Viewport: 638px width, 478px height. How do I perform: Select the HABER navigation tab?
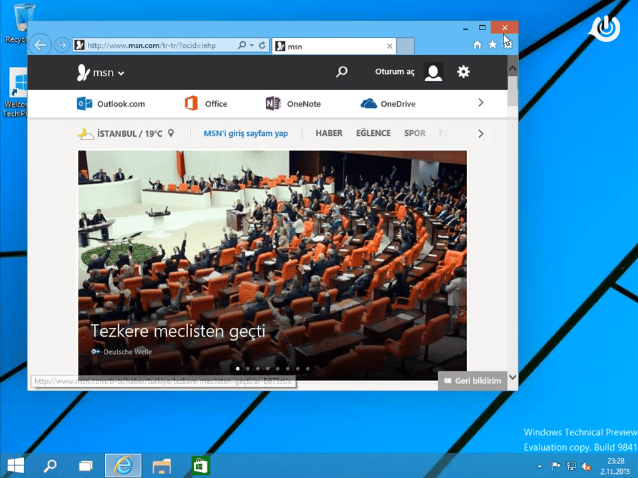click(x=328, y=133)
